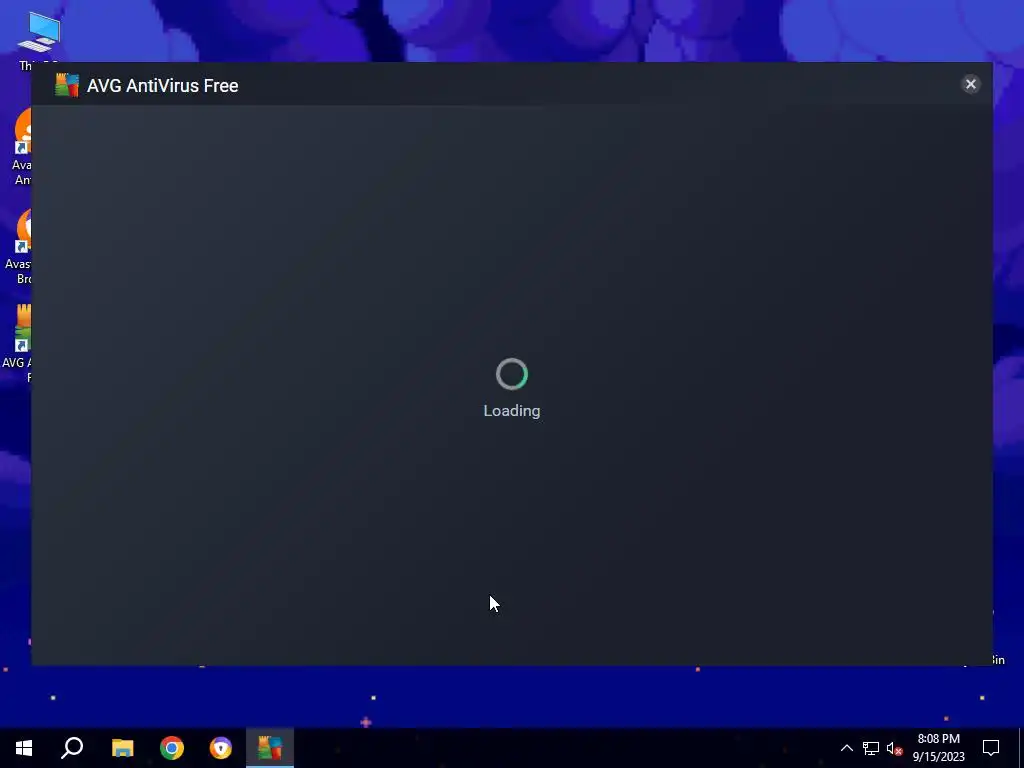1024x768 pixels.
Task: Open the clock showing 8:08 PM
Action: pyautogui.click(x=938, y=748)
